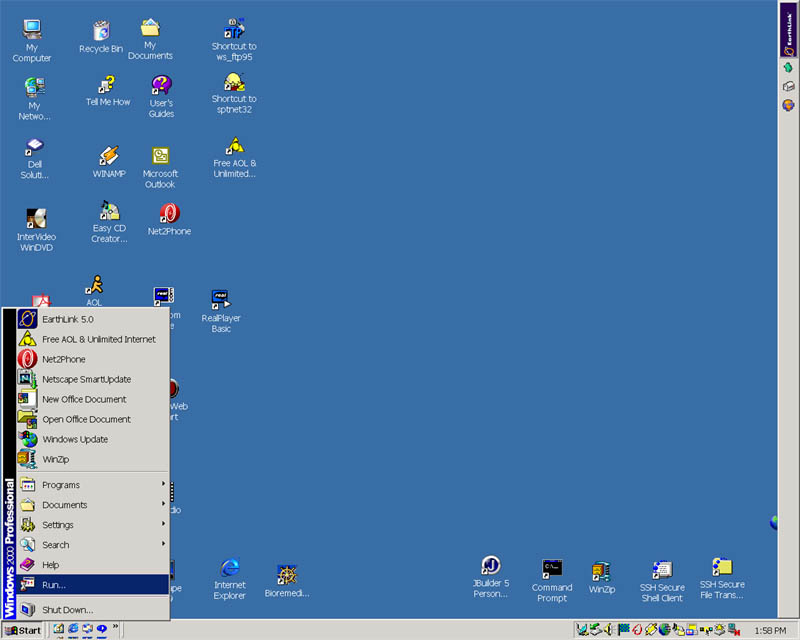Open SSH Secure Shell Client icon
The height and width of the screenshot is (640, 800).
pyautogui.click(x=662, y=581)
